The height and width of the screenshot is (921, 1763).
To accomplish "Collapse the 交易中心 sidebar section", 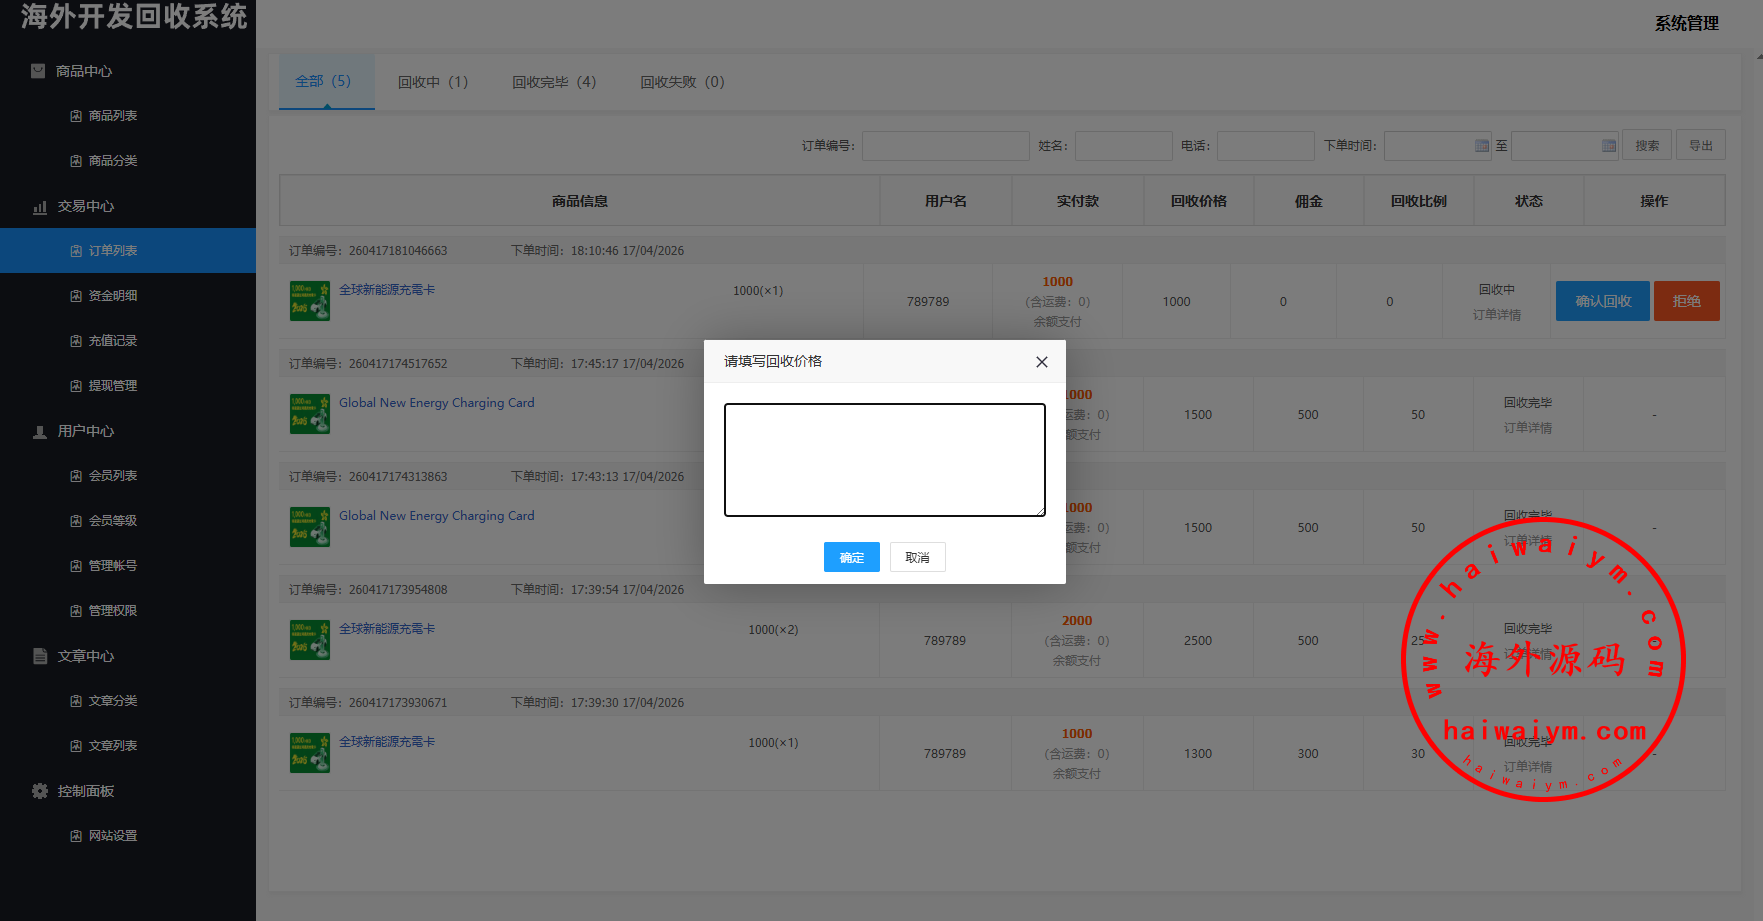I will tap(85, 206).
